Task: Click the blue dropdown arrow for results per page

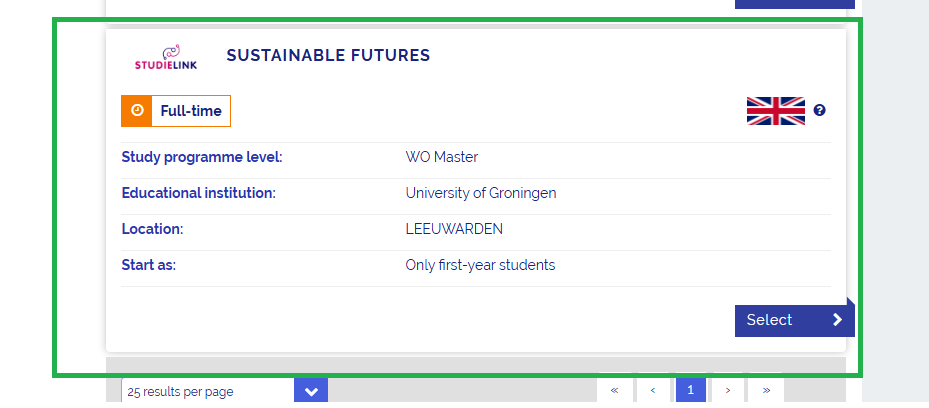Action: point(311,391)
